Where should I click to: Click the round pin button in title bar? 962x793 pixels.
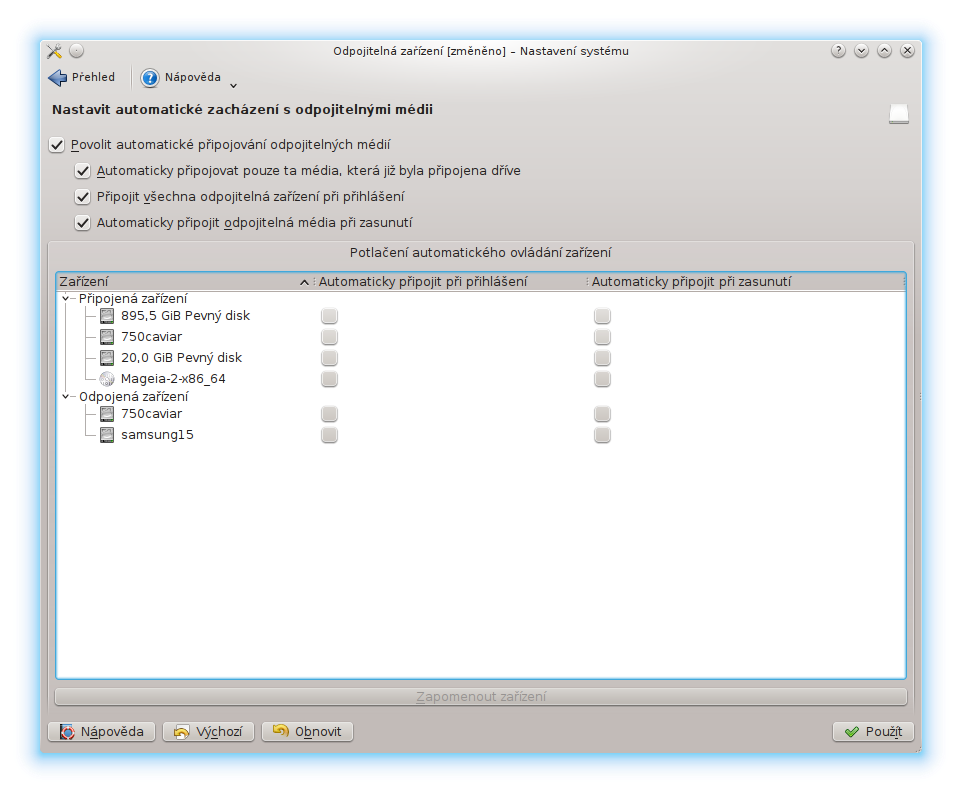pyautogui.click(x=77, y=51)
